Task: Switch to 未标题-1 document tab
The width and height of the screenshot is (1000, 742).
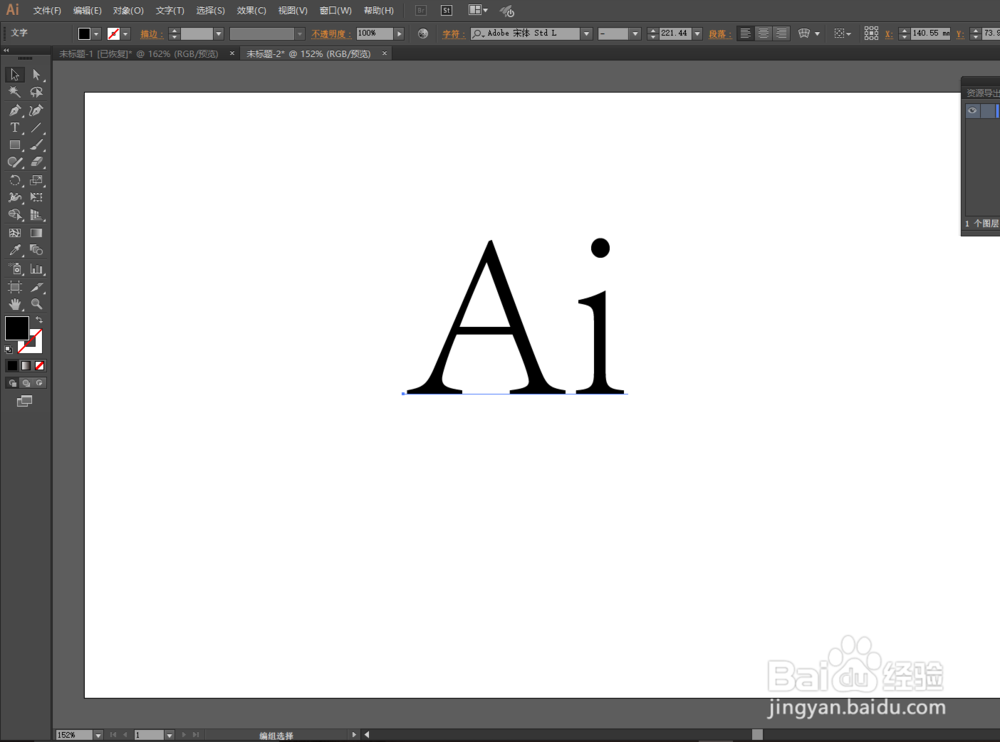Action: coord(139,54)
